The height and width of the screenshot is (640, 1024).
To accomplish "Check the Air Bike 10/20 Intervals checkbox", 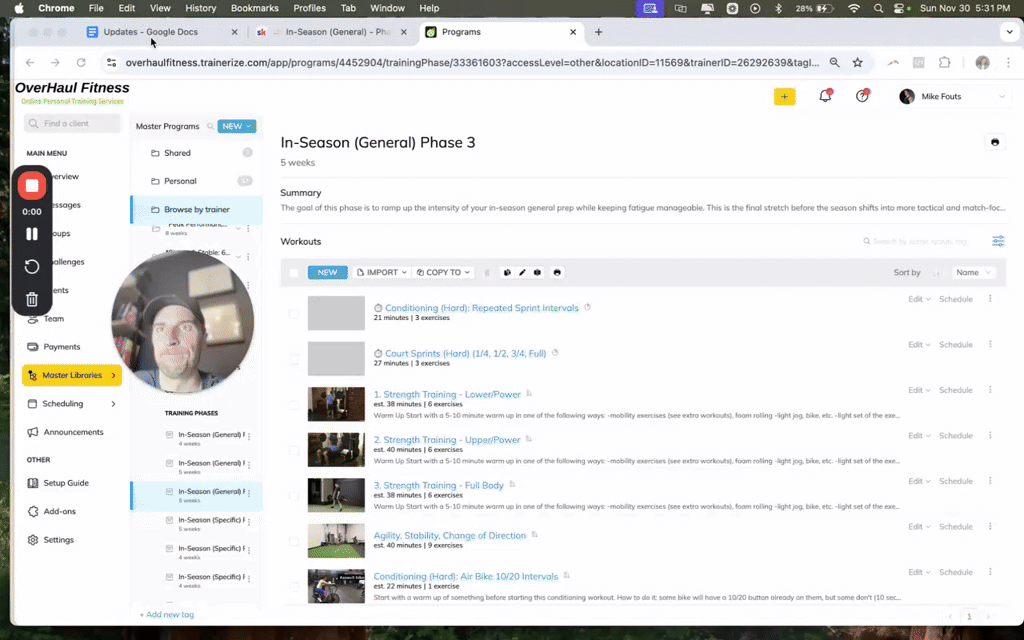I will (x=294, y=586).
